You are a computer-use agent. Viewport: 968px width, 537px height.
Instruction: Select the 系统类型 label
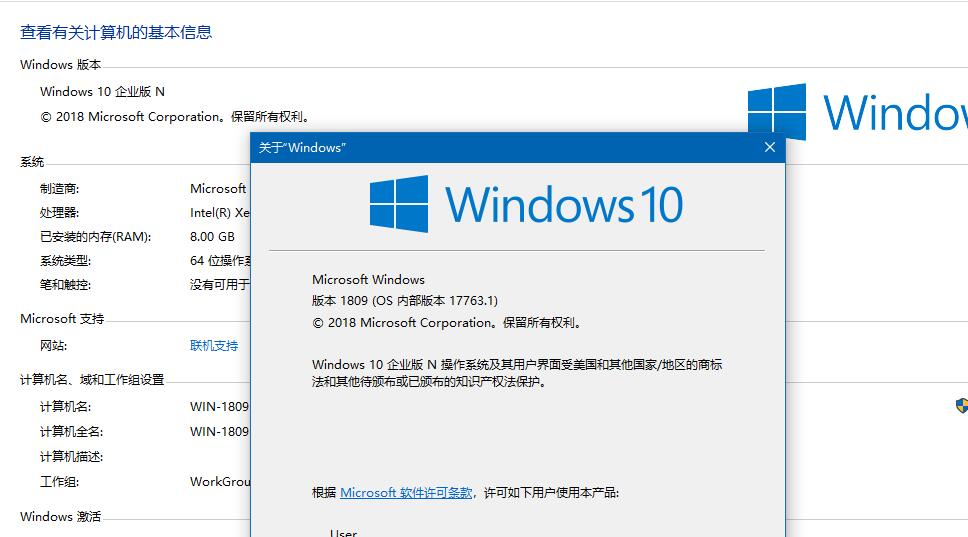pos(65,261)
